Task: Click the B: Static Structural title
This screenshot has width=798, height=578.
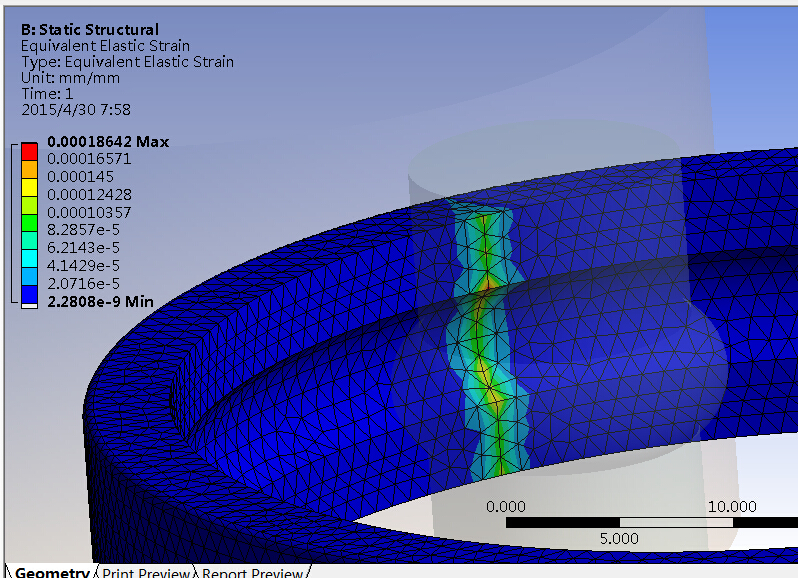Action: [90, 30]
